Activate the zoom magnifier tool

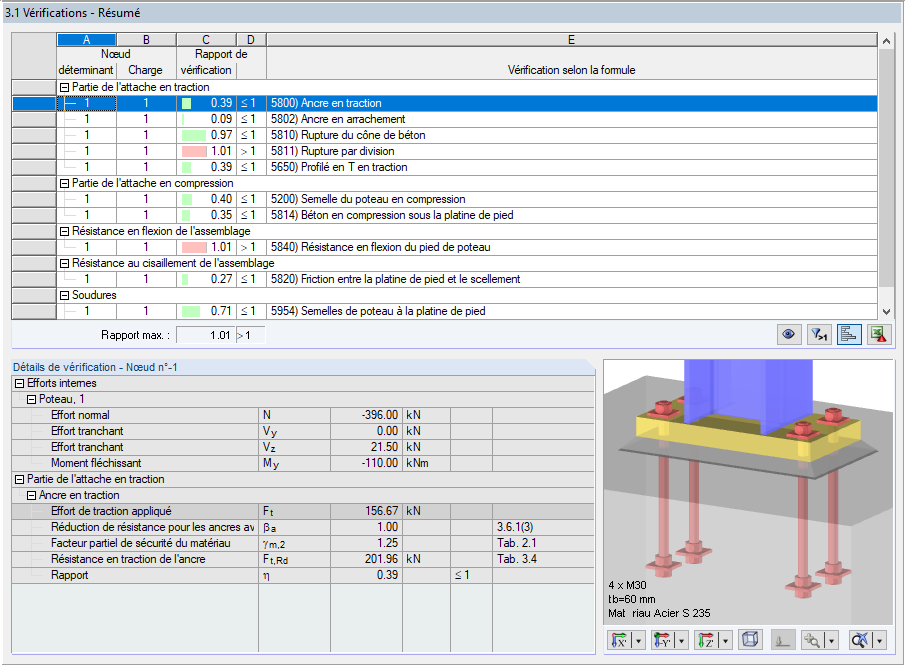click(x=812, y=640)
